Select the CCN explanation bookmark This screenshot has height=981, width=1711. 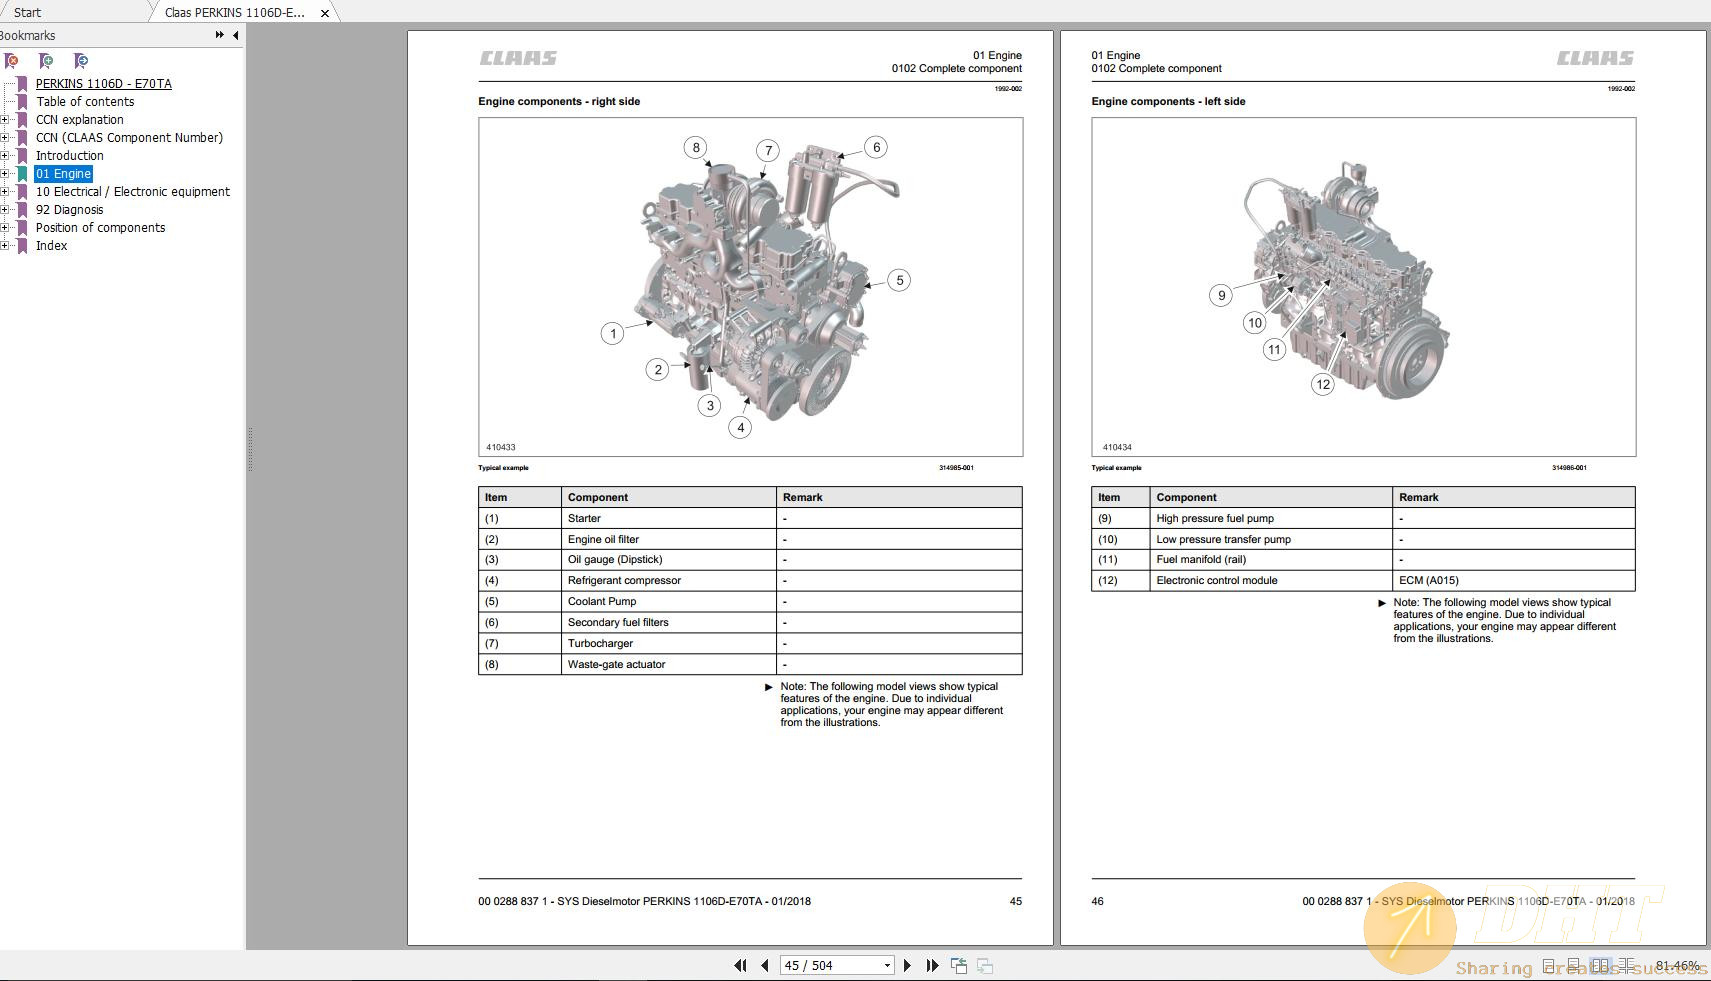[80, 120]
